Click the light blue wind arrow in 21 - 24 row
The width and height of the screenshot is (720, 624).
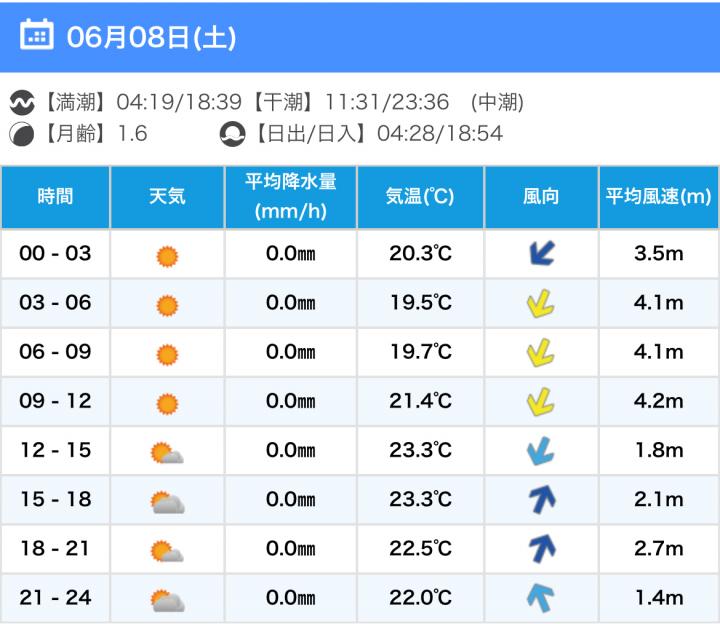(541, 598)
